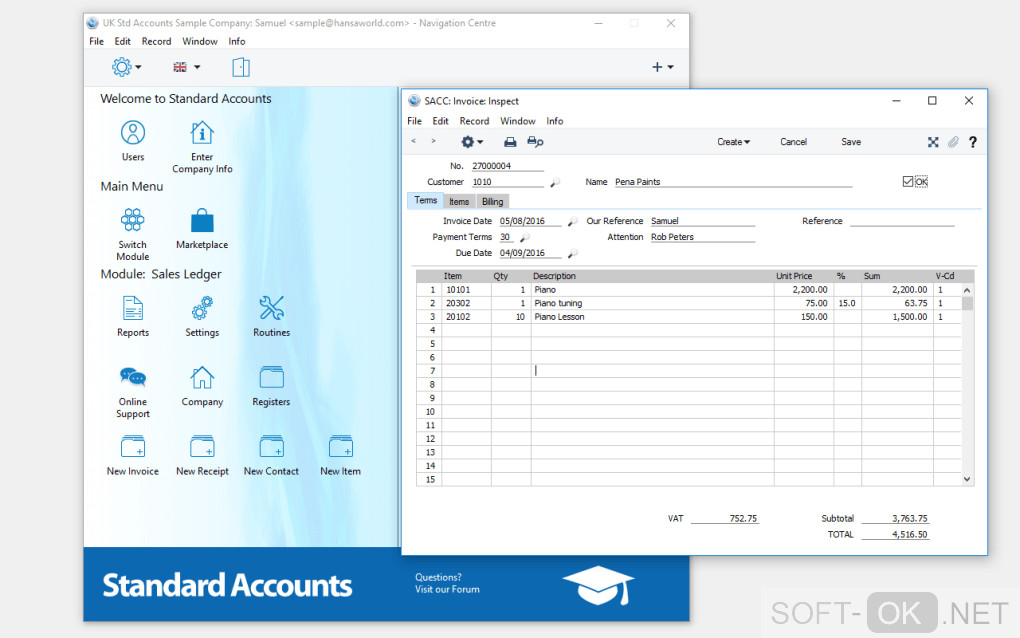The image size is (1020, 638).
Task: Click the items grid scroll down arrow
Action: pos(967,479)
